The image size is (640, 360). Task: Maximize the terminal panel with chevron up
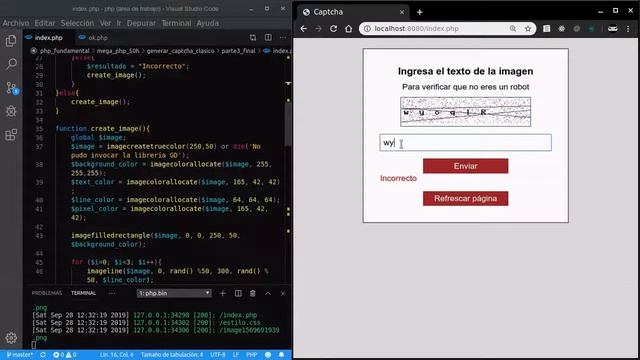(268, 293)
